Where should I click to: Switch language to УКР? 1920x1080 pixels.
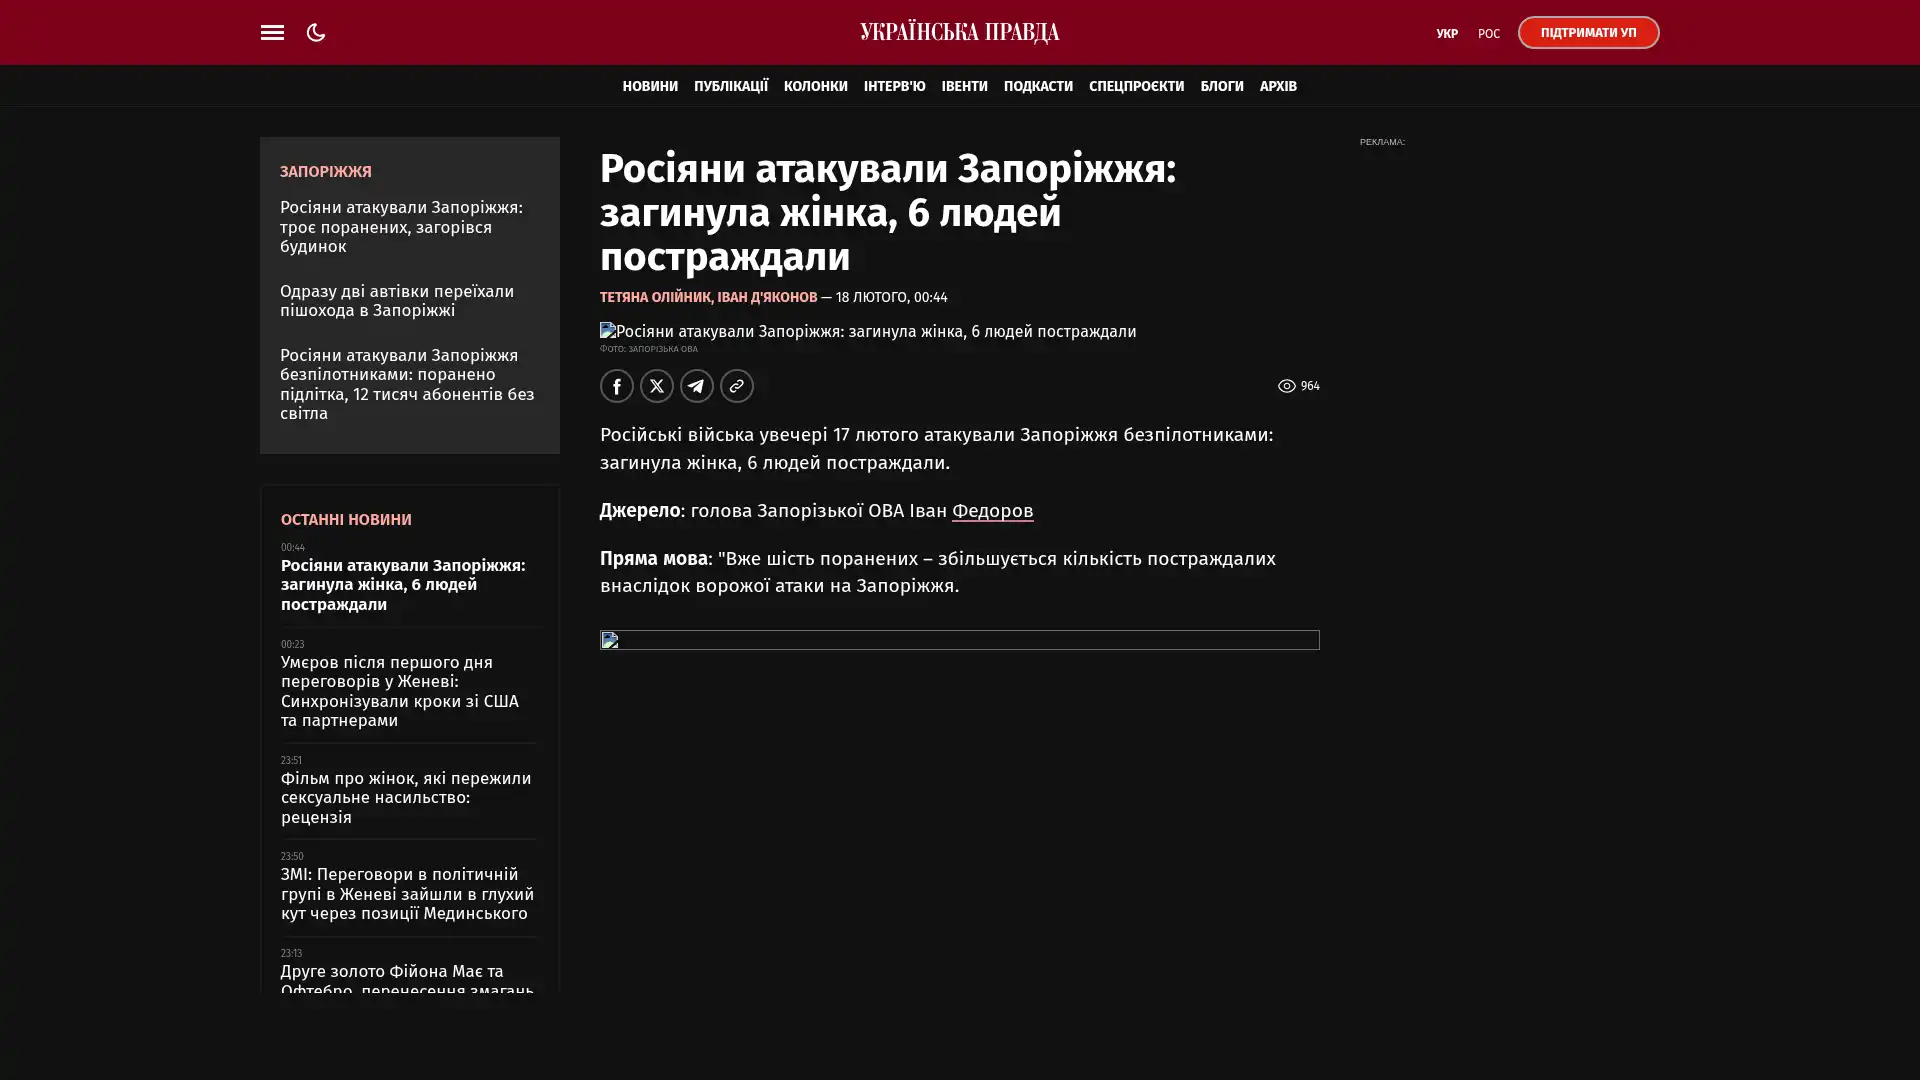pyautogui.click(x=1446, y=33)
